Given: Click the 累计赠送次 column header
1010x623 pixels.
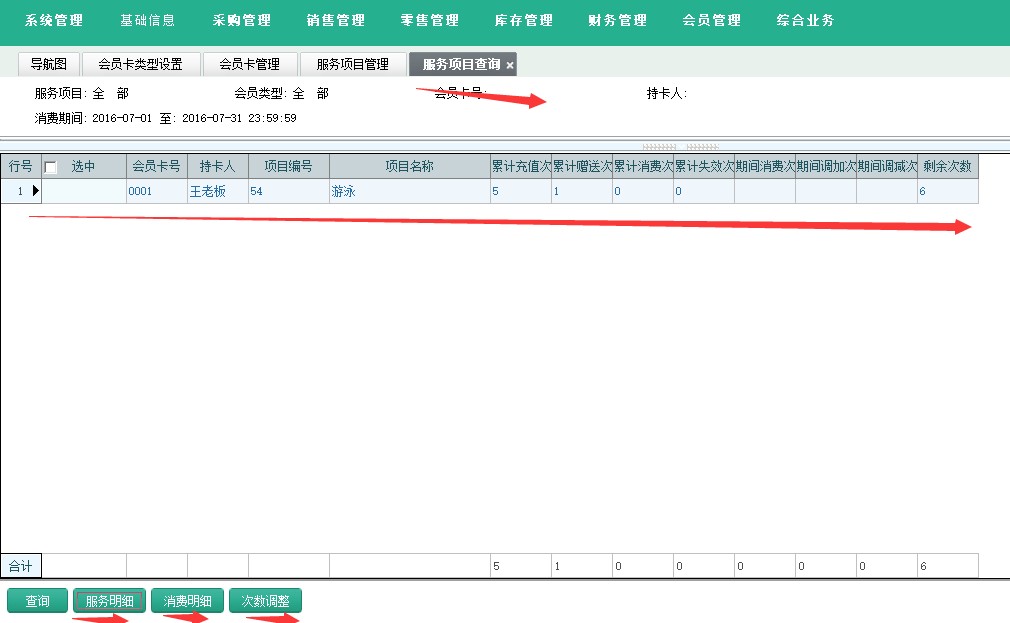Looking at the screenshot, I should (x=582, y=166).
